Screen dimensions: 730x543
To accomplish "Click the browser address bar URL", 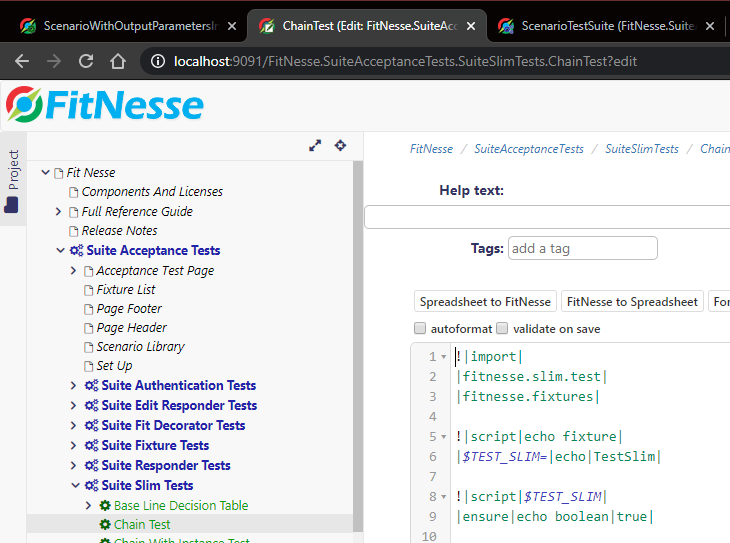I will coord(405,61).
